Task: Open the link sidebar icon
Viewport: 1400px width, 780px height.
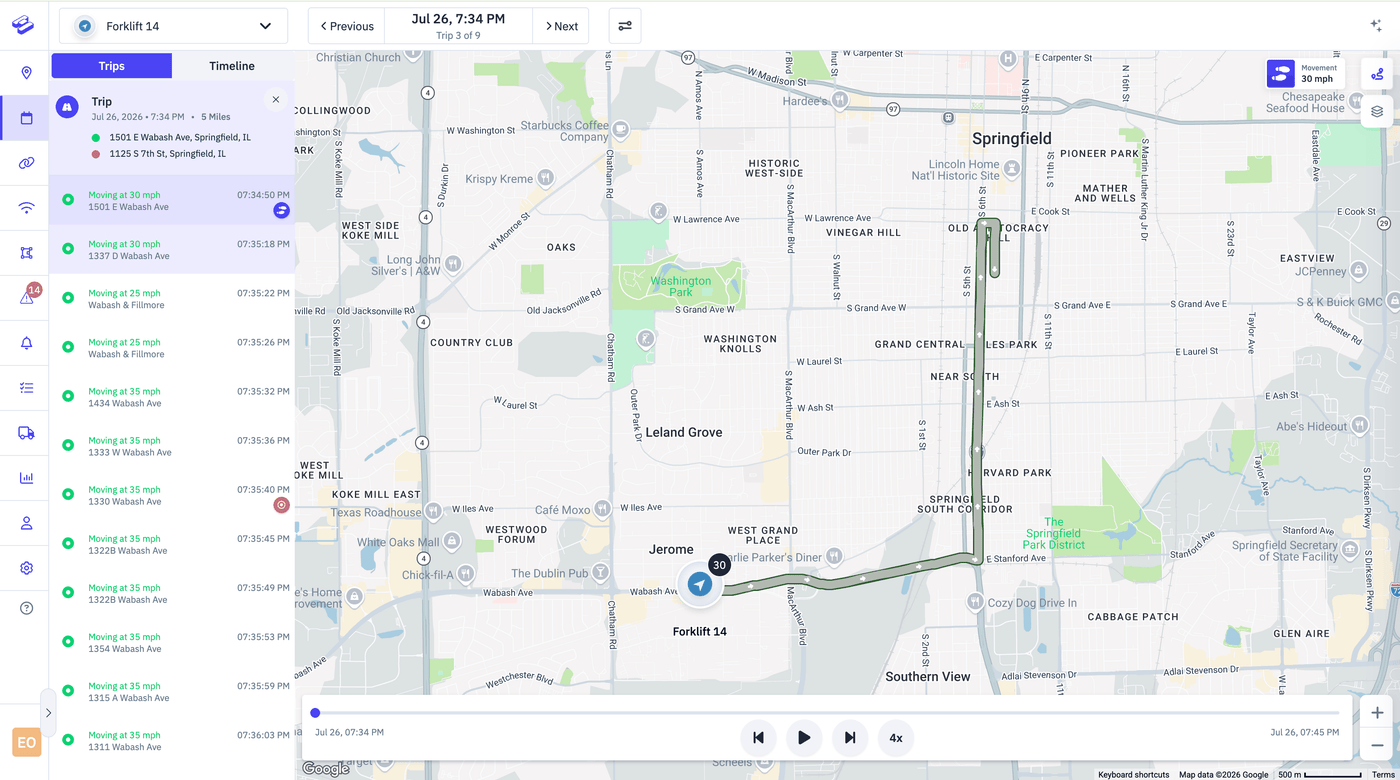Action: (26, 163)
